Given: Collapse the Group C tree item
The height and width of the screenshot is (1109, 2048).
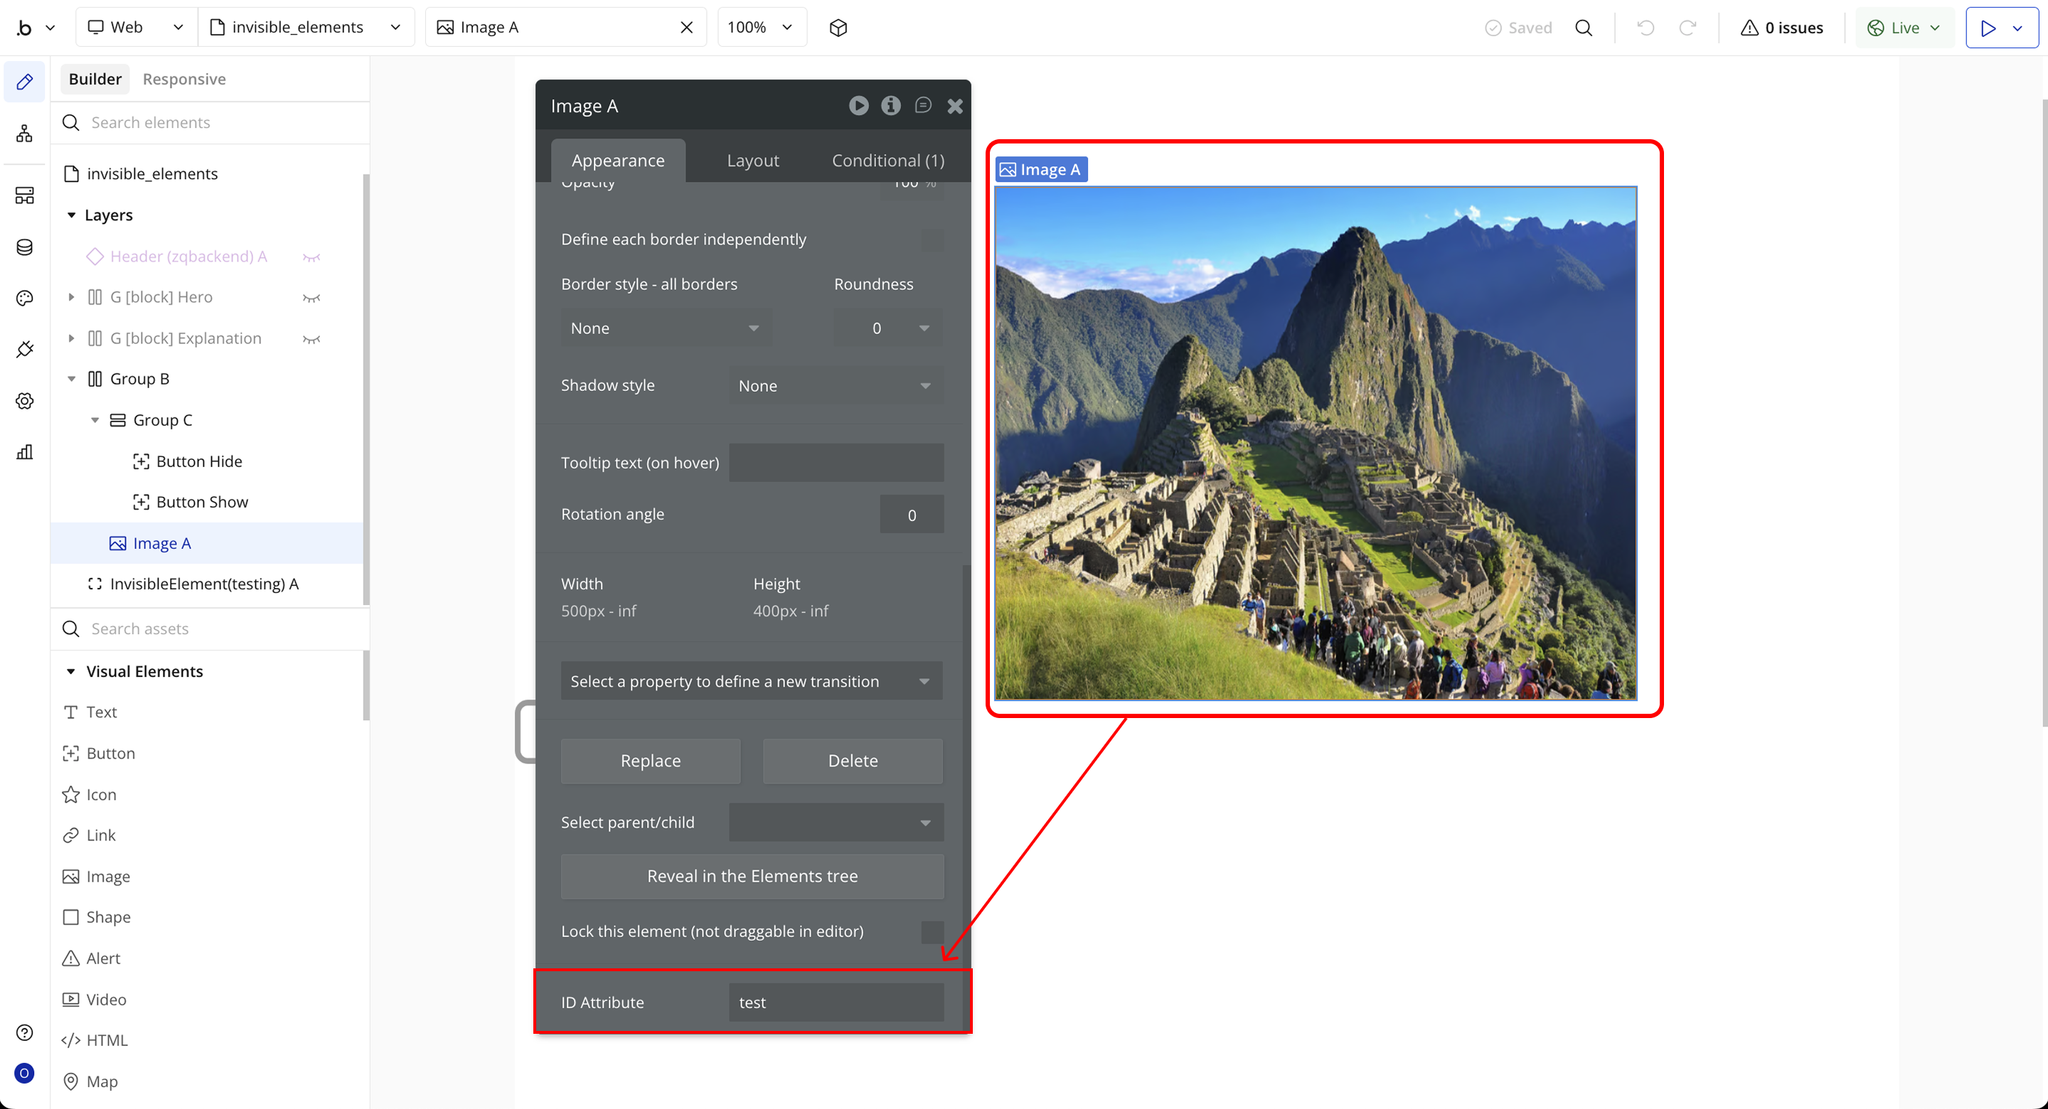Looking at the screenshot, I should 95,420.
